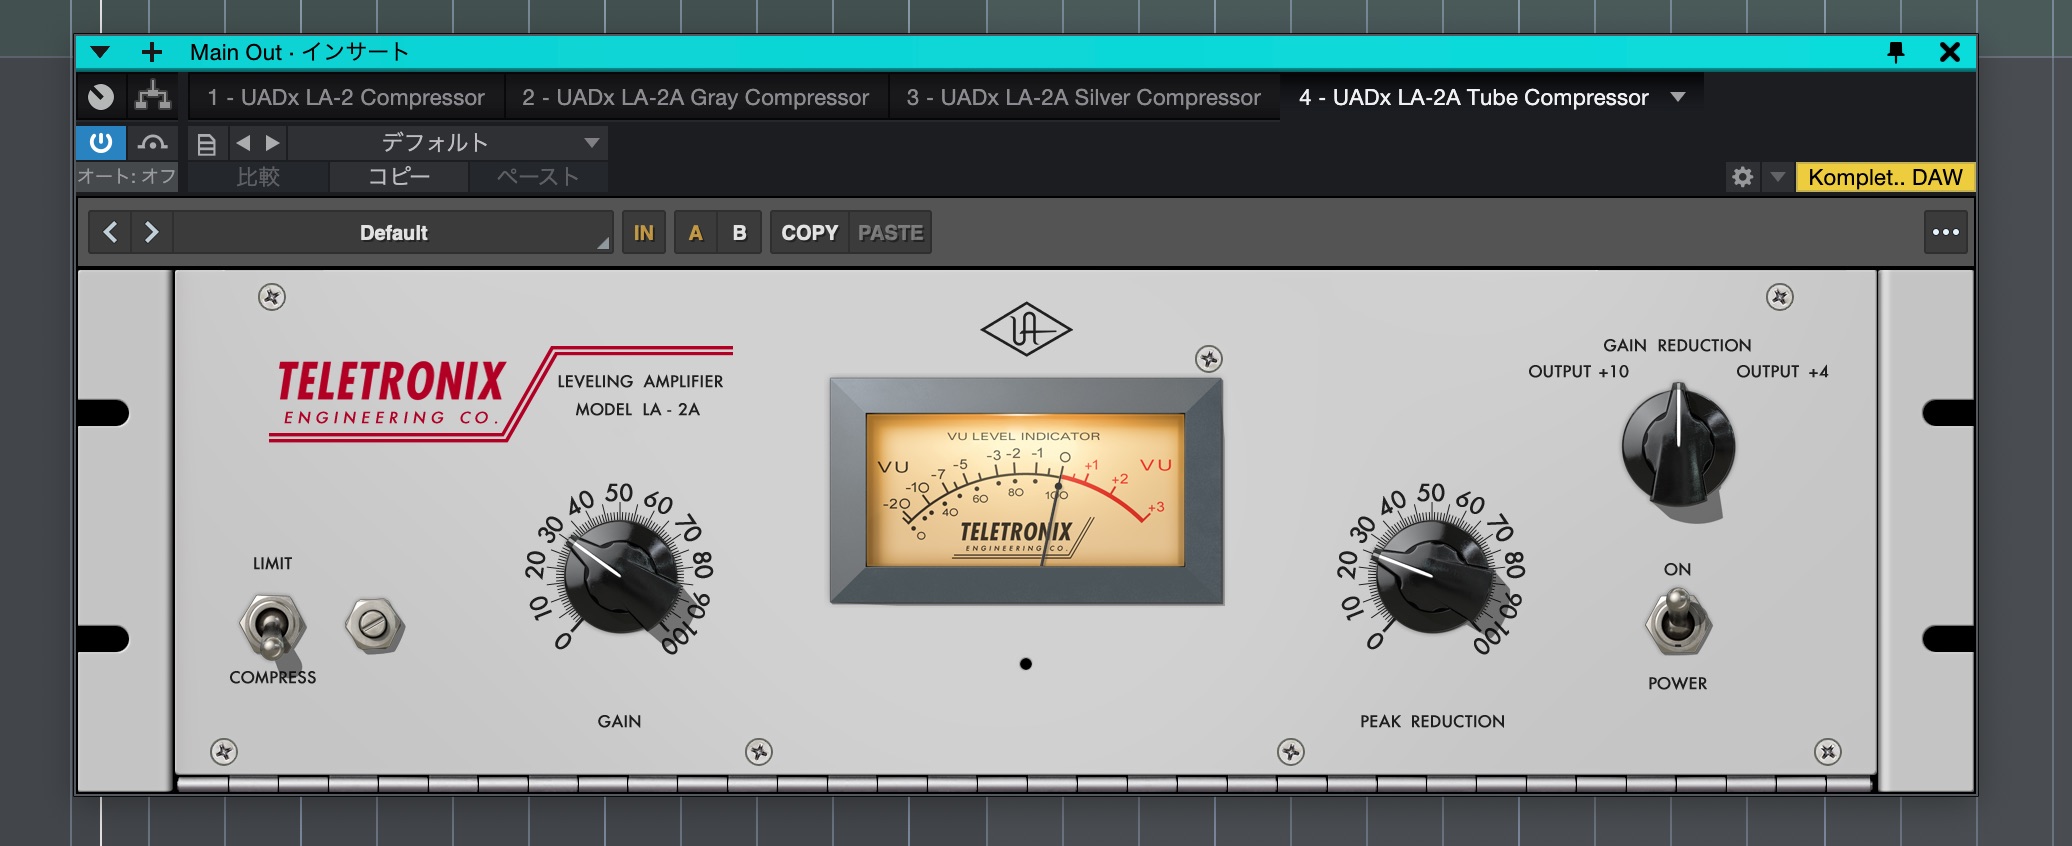Click the 比較 compare button
Image resolution: width=2072 pixels, height=846 pixels.
258,177
